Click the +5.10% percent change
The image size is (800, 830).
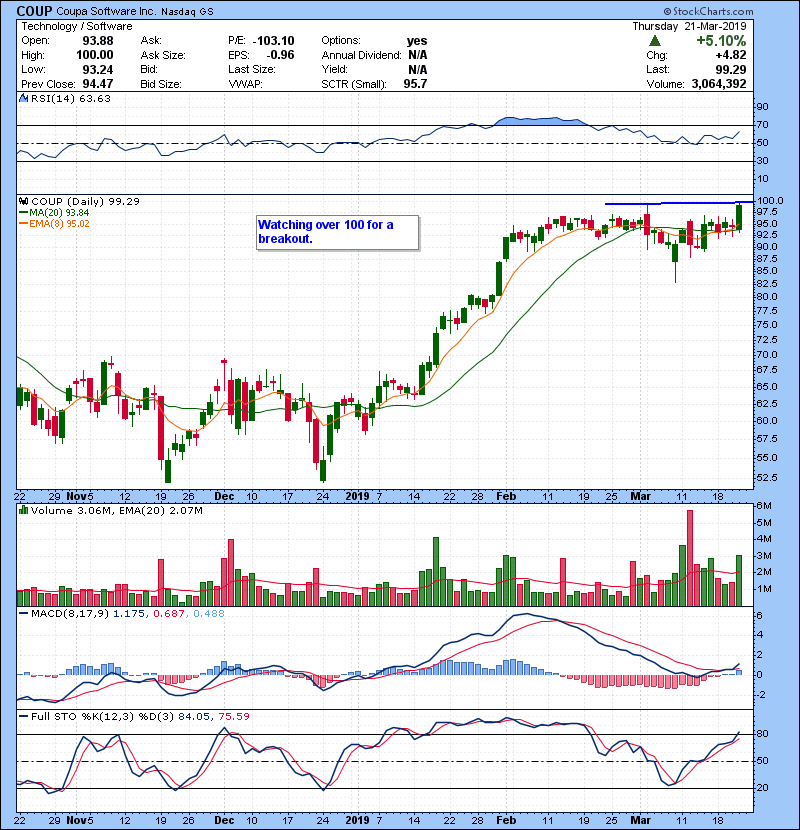pos(721,41)
